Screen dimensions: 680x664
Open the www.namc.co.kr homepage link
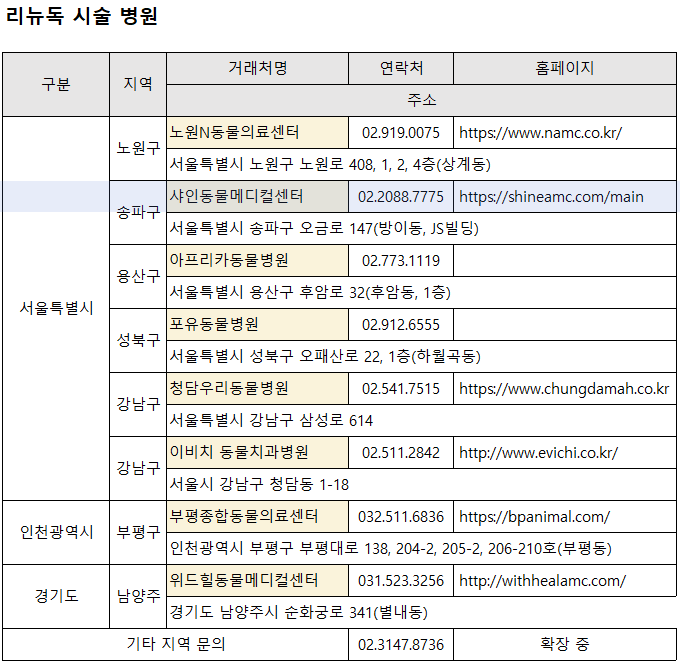(x=540, y=132)
